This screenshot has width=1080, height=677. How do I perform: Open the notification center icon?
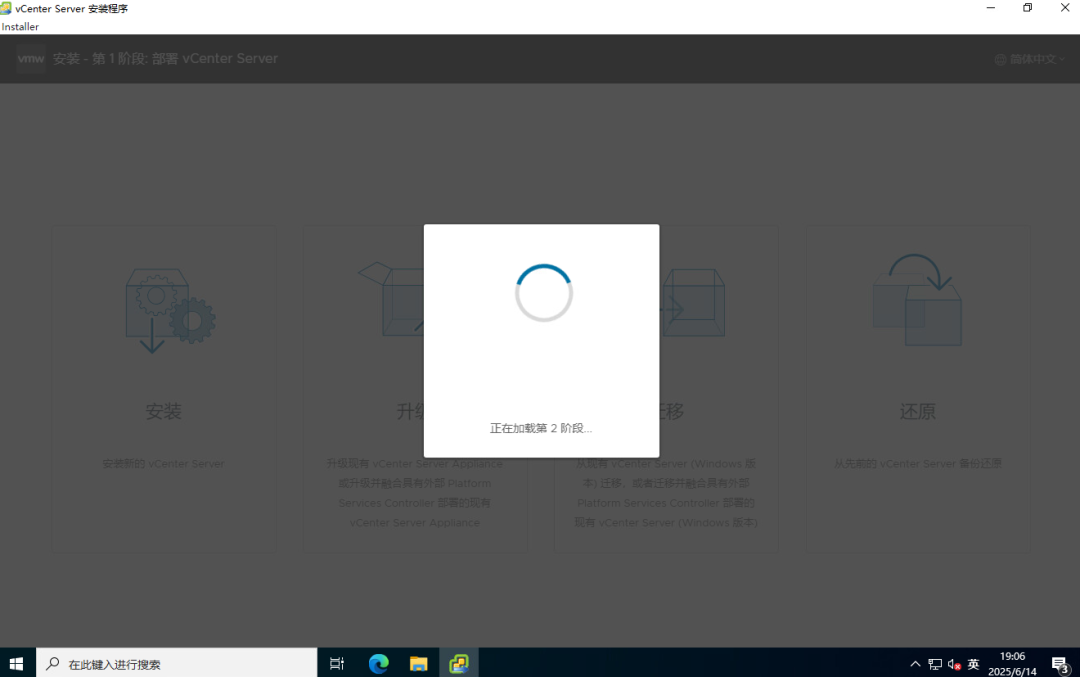[1060, 664]
